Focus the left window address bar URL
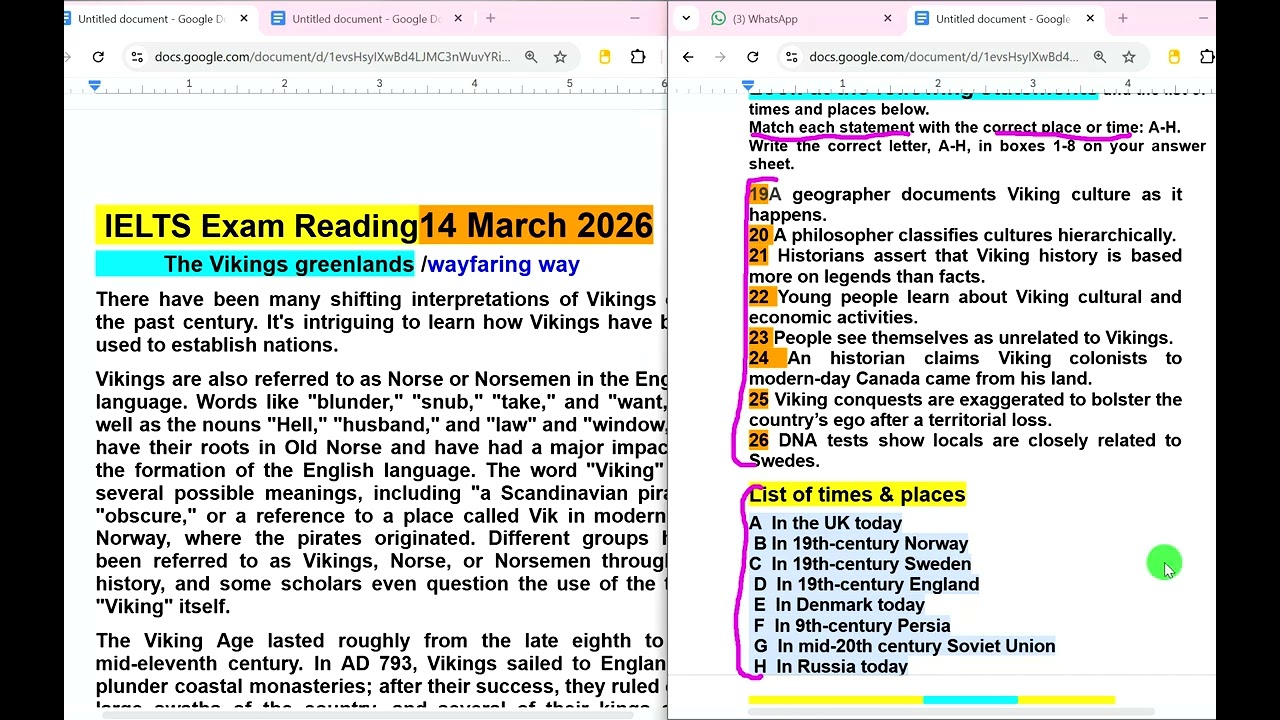The width and height of the screenshot is (1280, 720). [332, 57]
